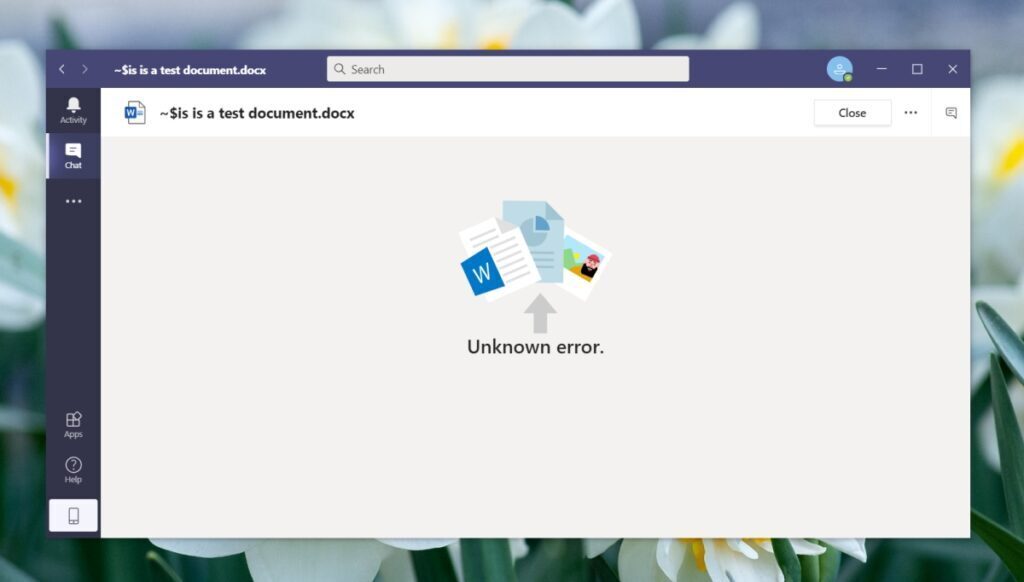1024x582 pixels.
Task: Click the Unknown error message text
Action: tap(535, 346)
